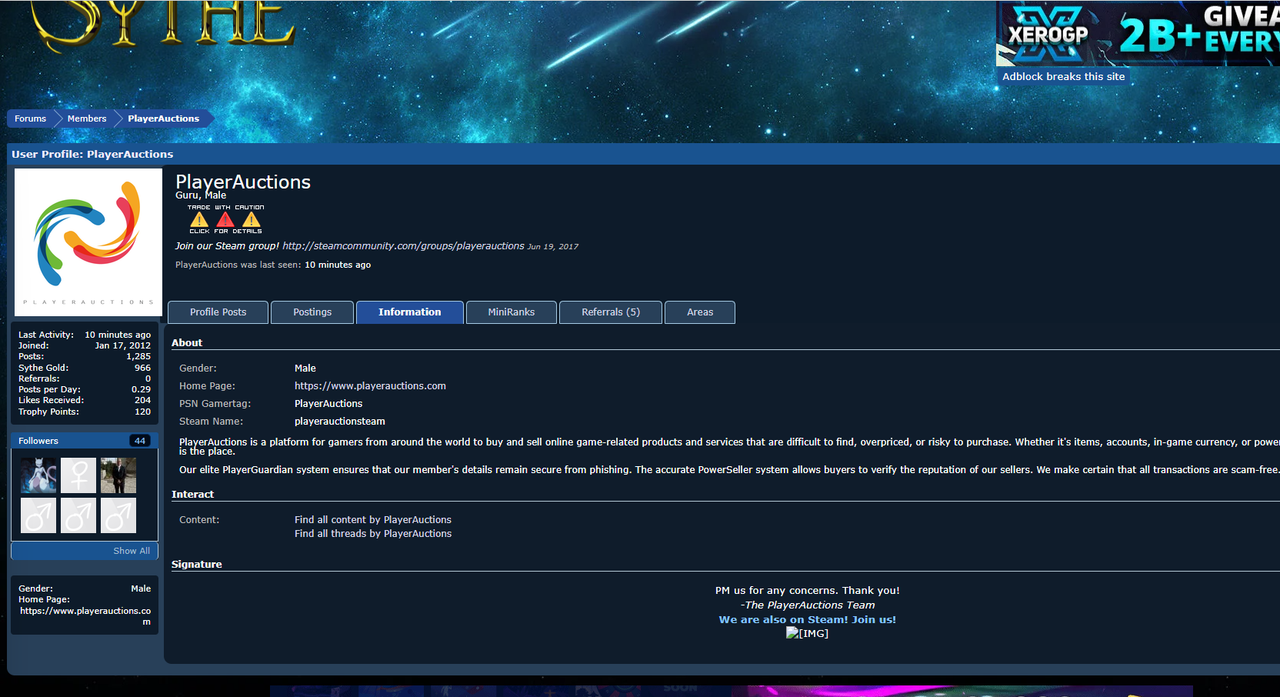Switch to the Profile Posts tab
This screenshot has width=1280, height=697.
click(218, 312)
